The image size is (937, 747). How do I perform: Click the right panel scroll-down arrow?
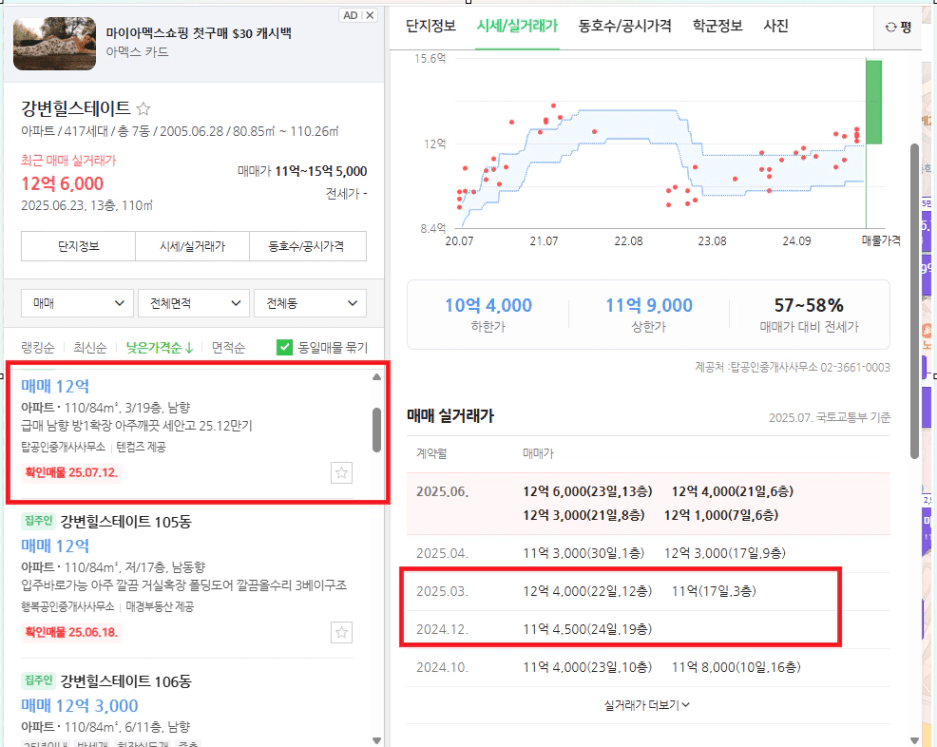pos(915,740)
